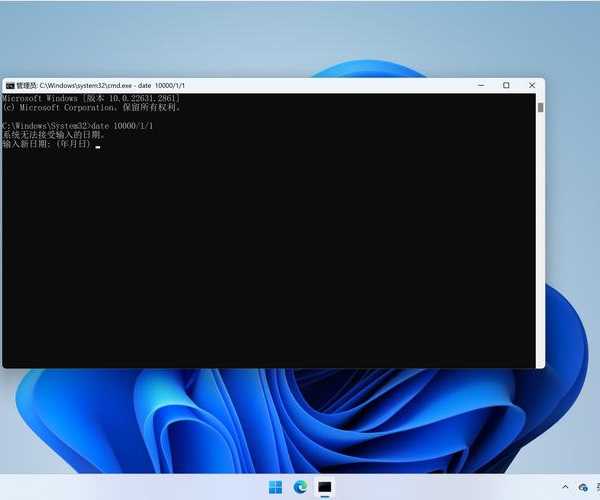This screenshot has width=600, height=500.
Task: Select the Command Prompt taskbar icon
Action: [325, 487]
